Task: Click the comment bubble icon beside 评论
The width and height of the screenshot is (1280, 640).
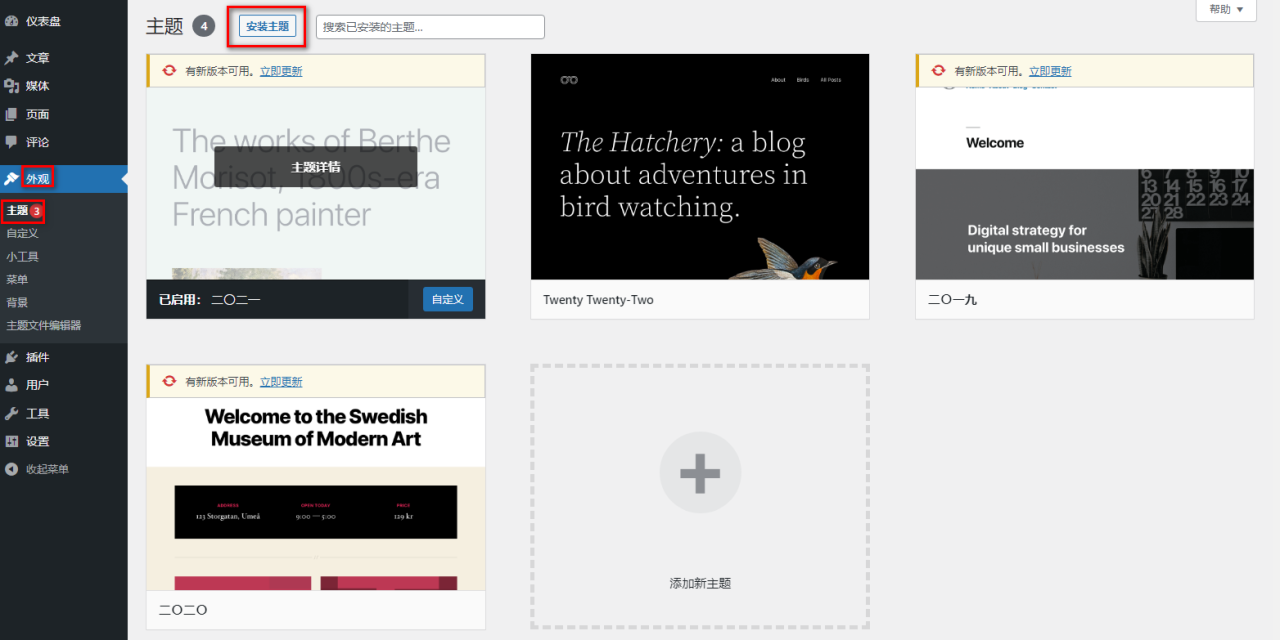Action: coord(11,142)
